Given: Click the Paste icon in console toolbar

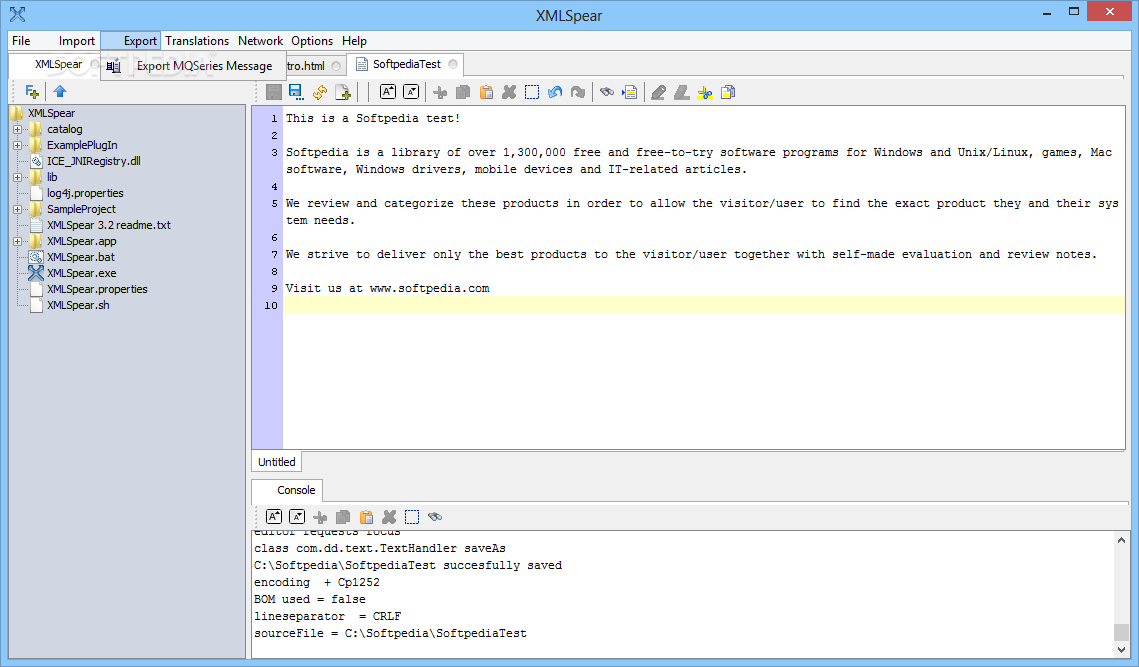Looking at the screenshot, I should [366, 517].
